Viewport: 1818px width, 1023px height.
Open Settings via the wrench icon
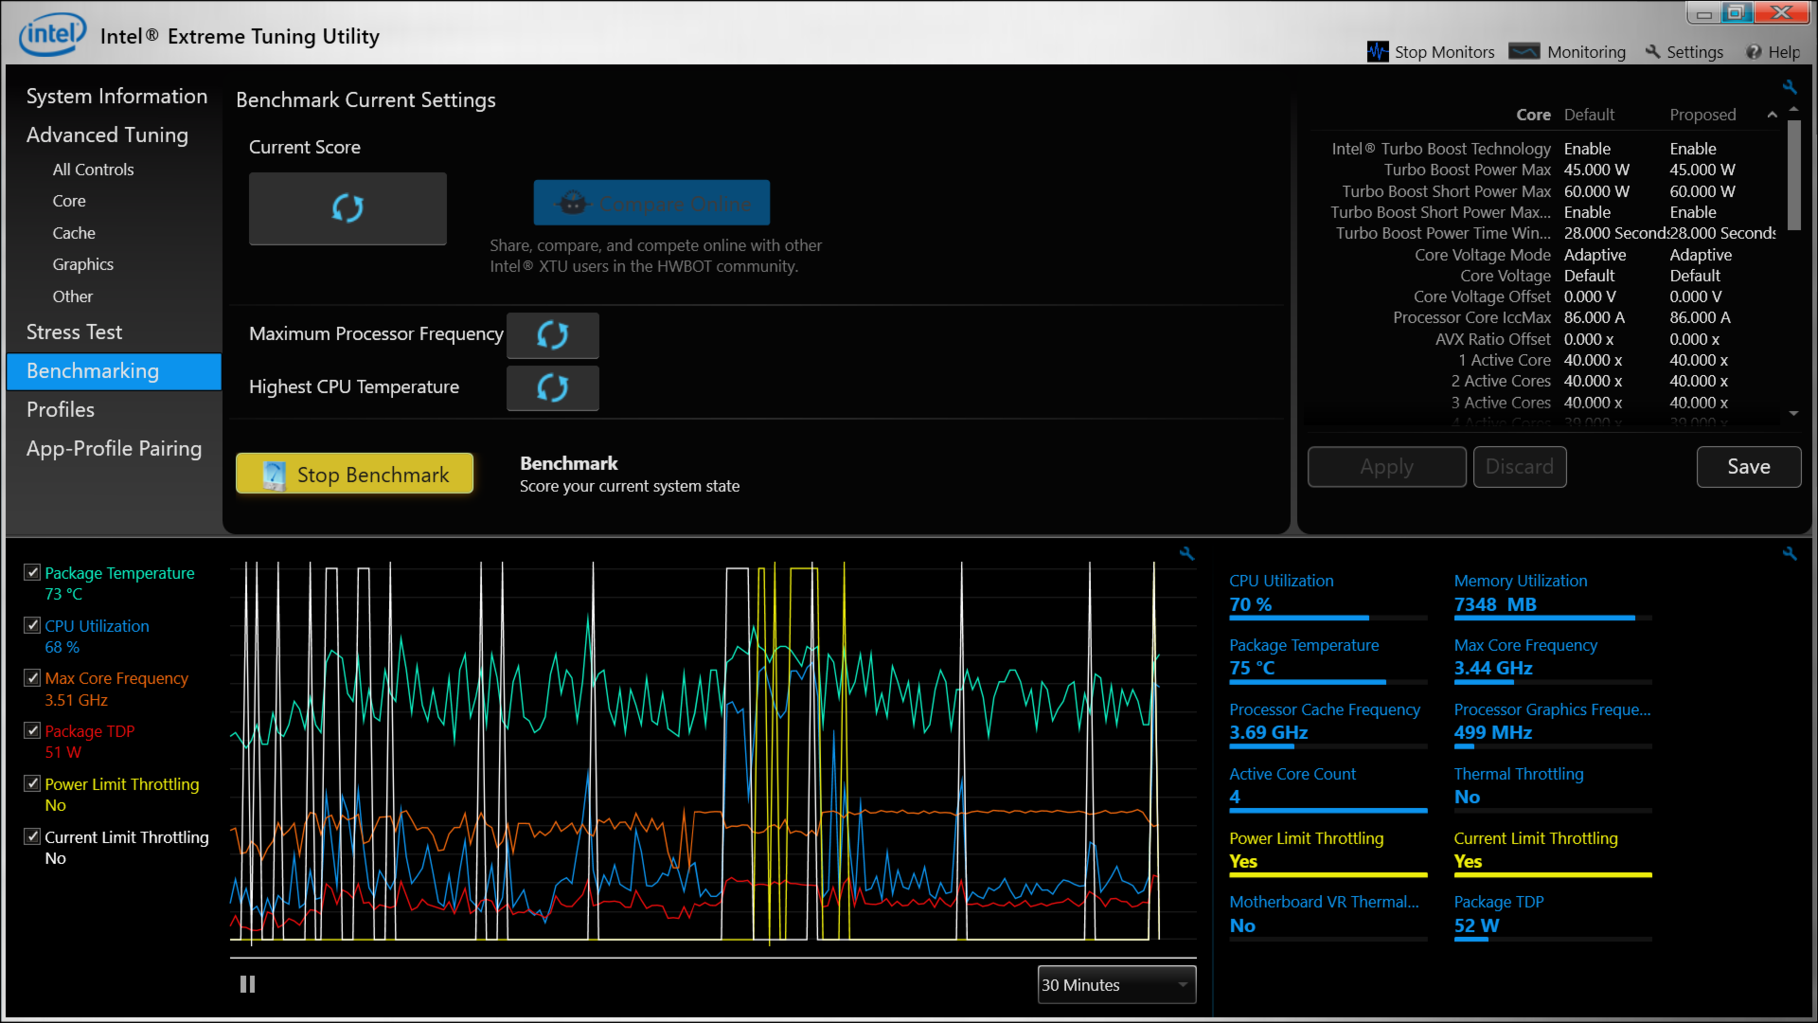(1653, 51)
